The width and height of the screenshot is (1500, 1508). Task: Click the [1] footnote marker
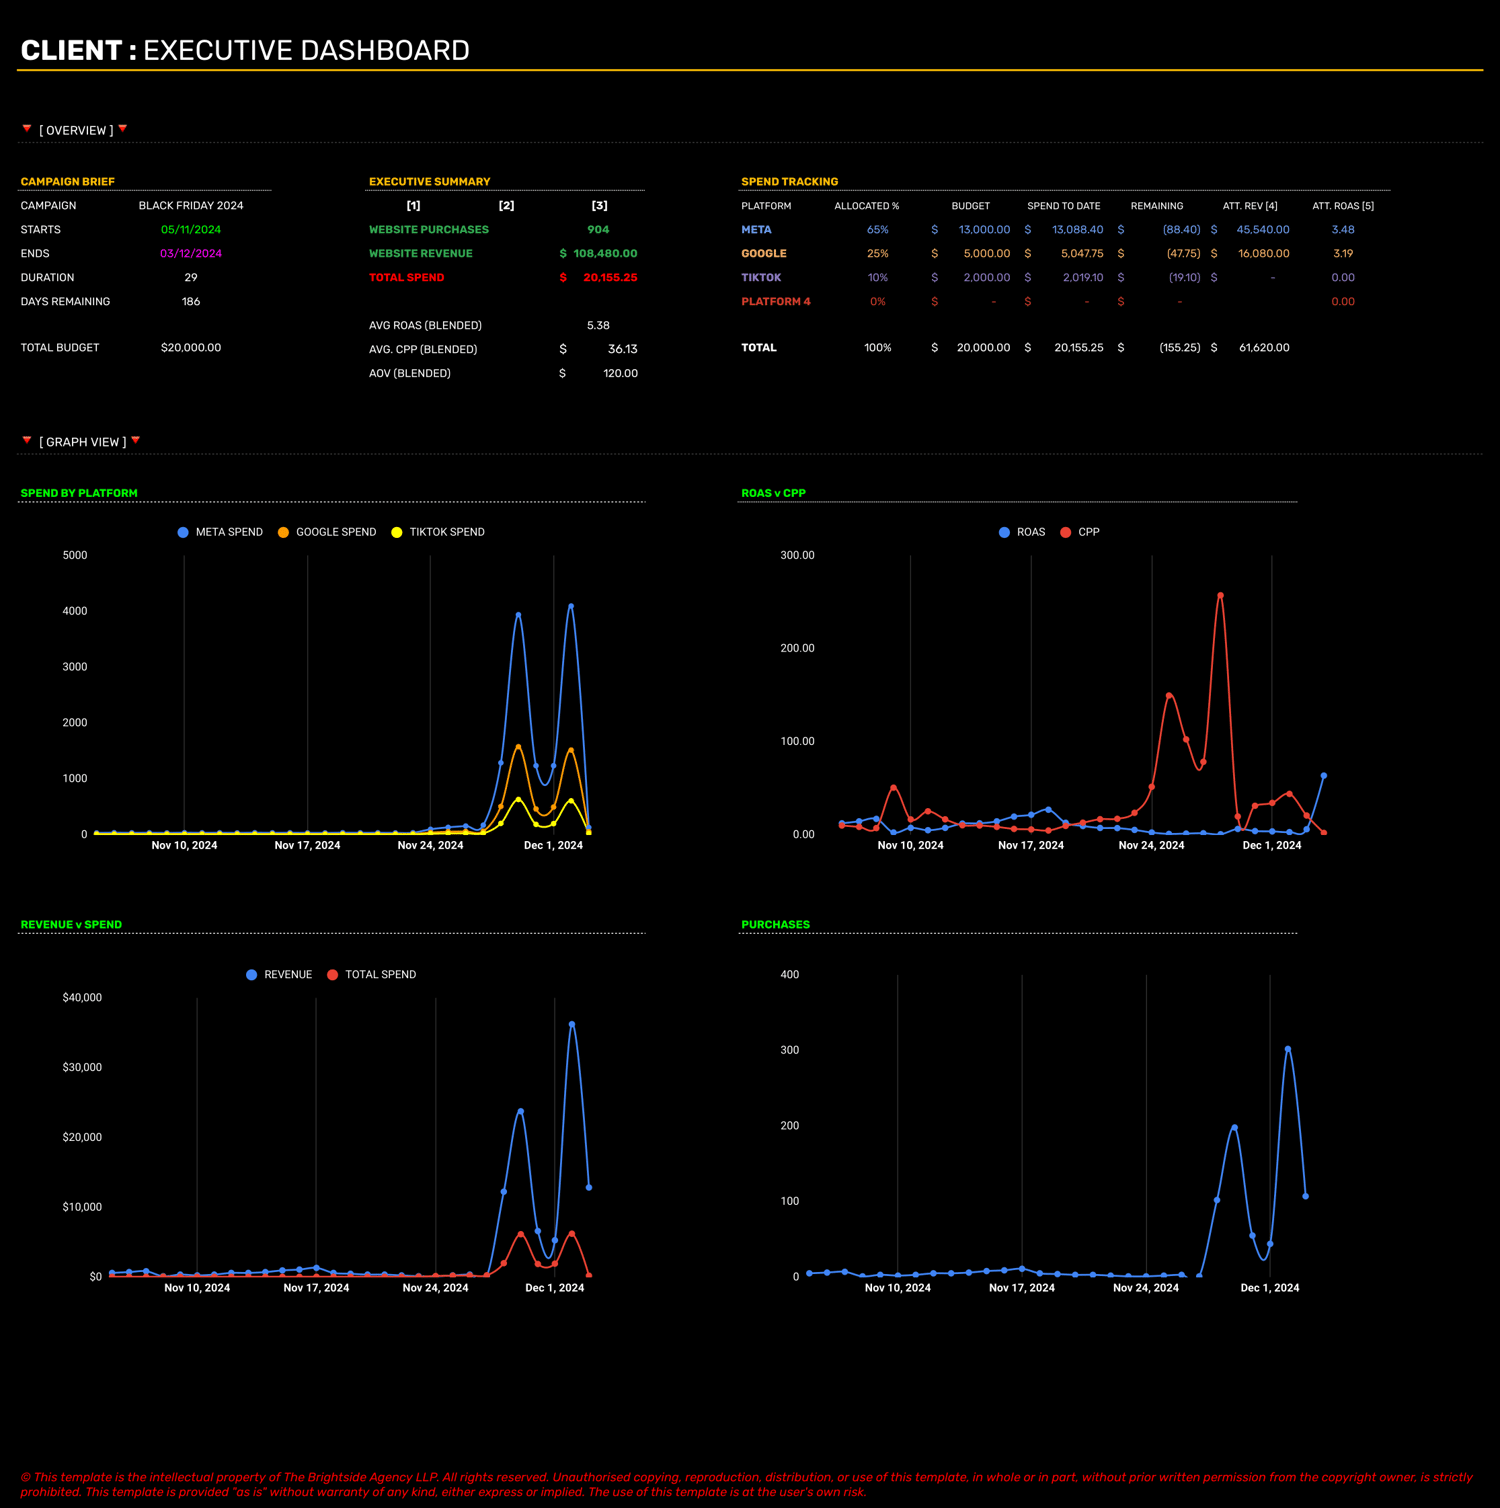click(413, 206)
